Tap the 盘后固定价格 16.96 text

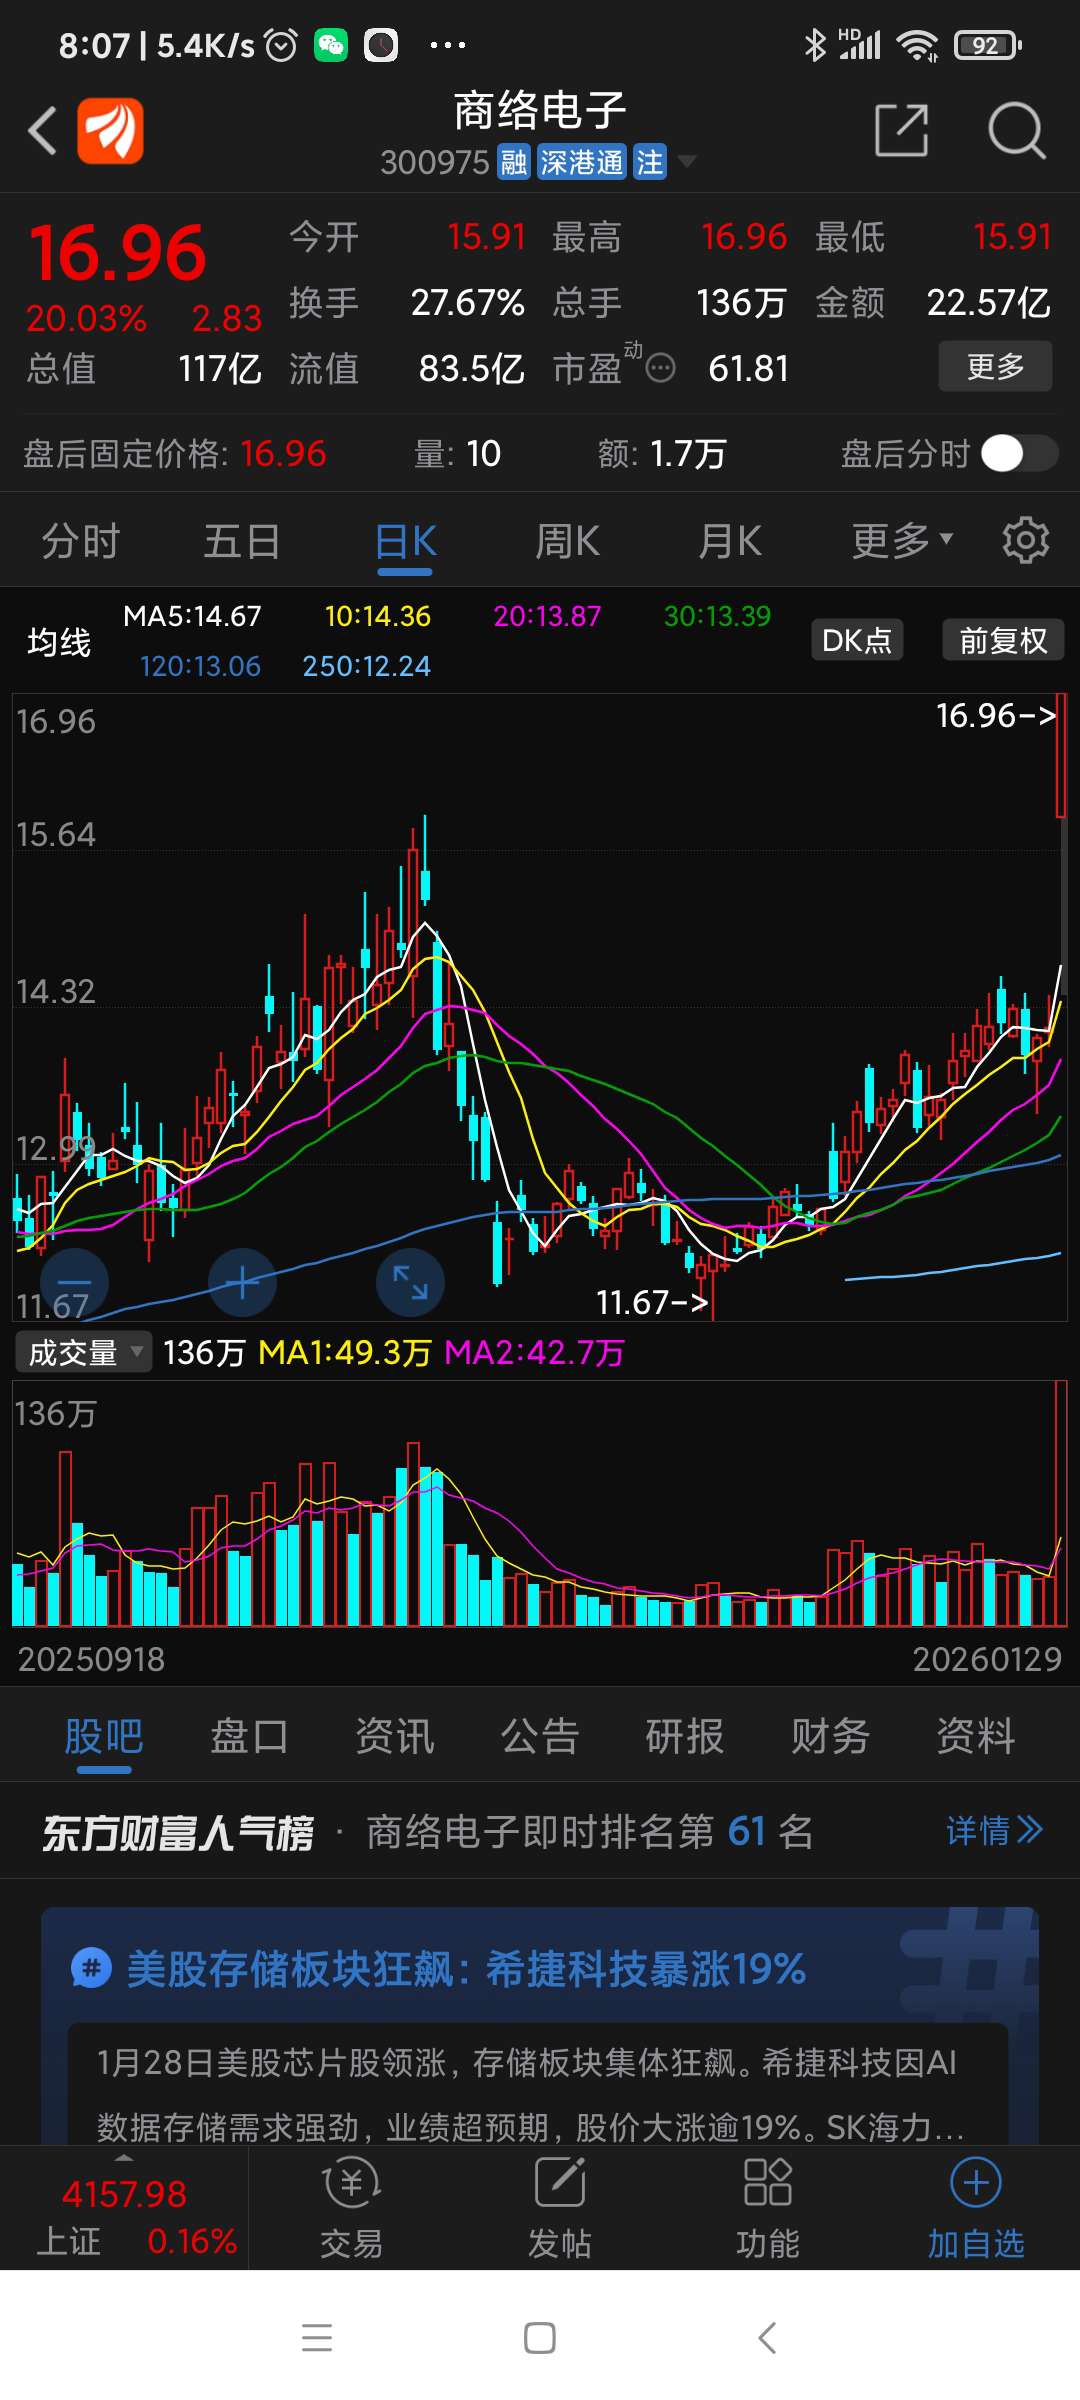(x=175, y=454)
